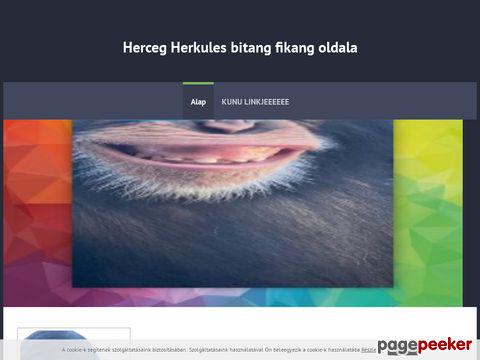Image resolution: width=480 pixels, height=360 pixels.
Task: Click the red 'peeker' part of the logo
Action: coord(445,345)
